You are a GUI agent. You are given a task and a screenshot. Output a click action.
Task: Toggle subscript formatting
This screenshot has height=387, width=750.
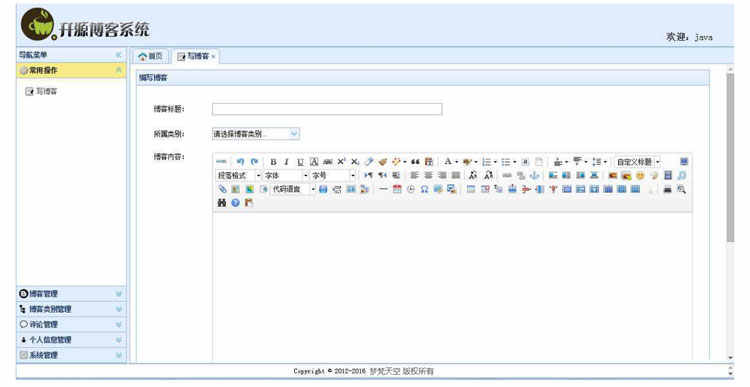pyautogui.click(x=355, y=162)
